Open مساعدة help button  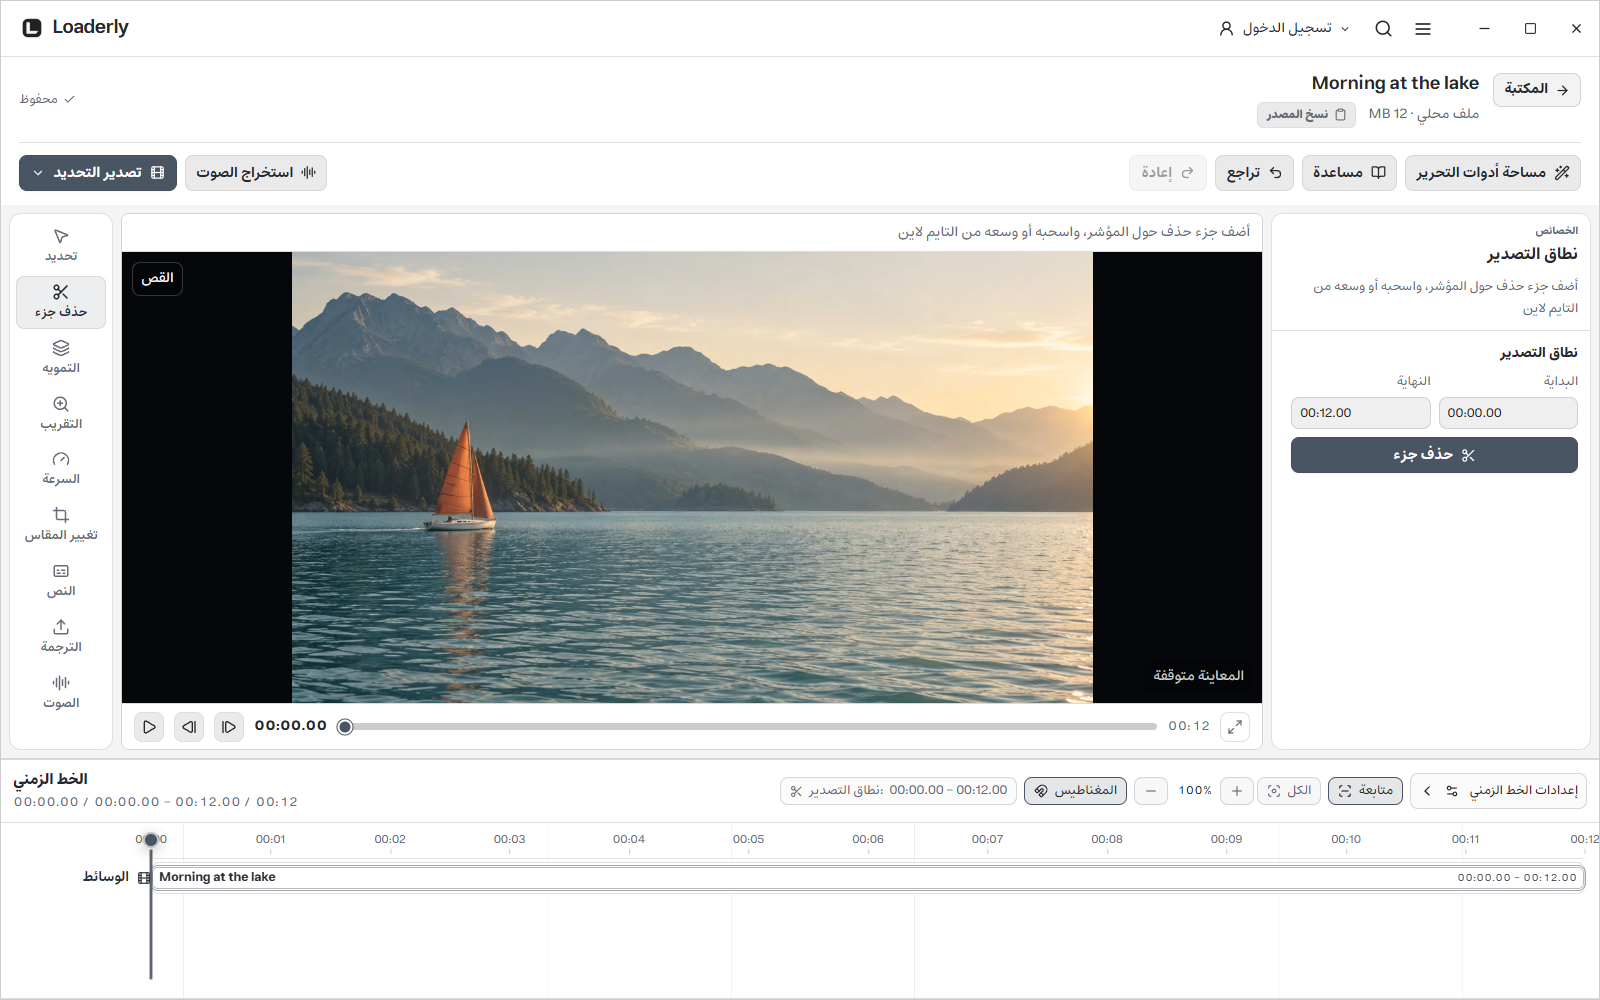point(1349,173)
